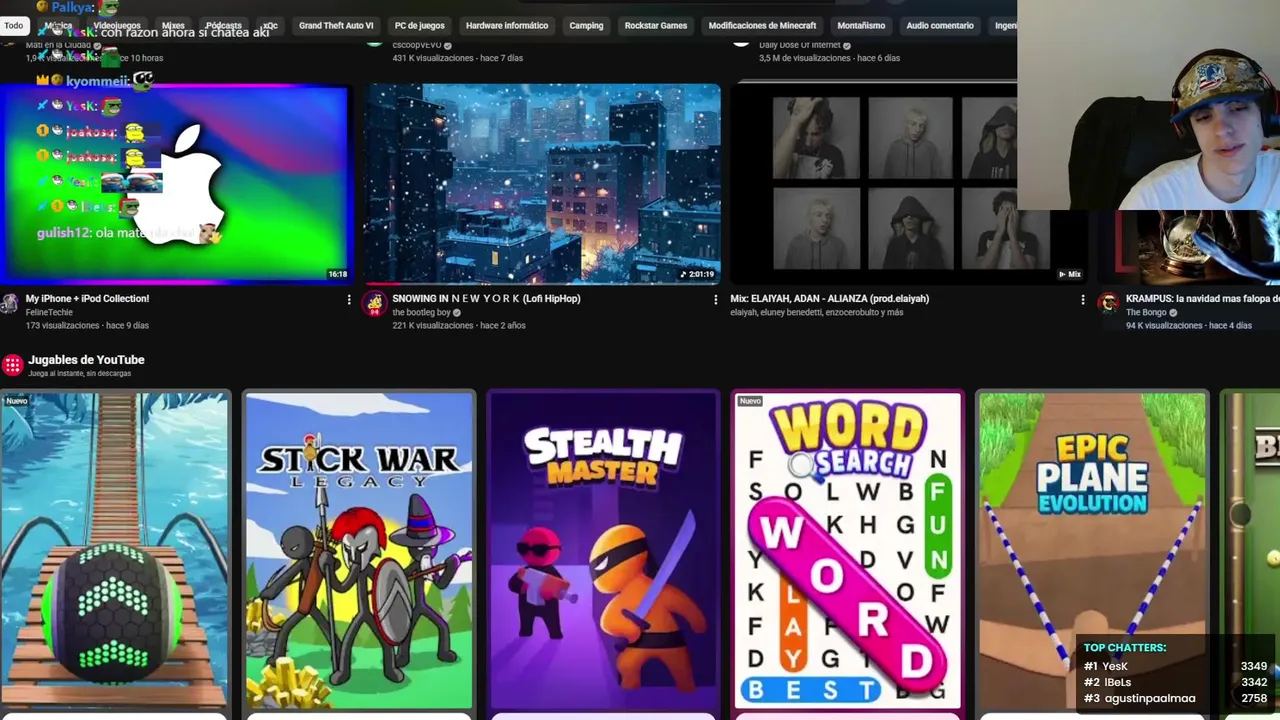Viewport: 1280px width, 720px height.
Task: Click the Mix: ELAIYAH, ADAN - ALIANZA title
Action: click(x=829, y=298)
